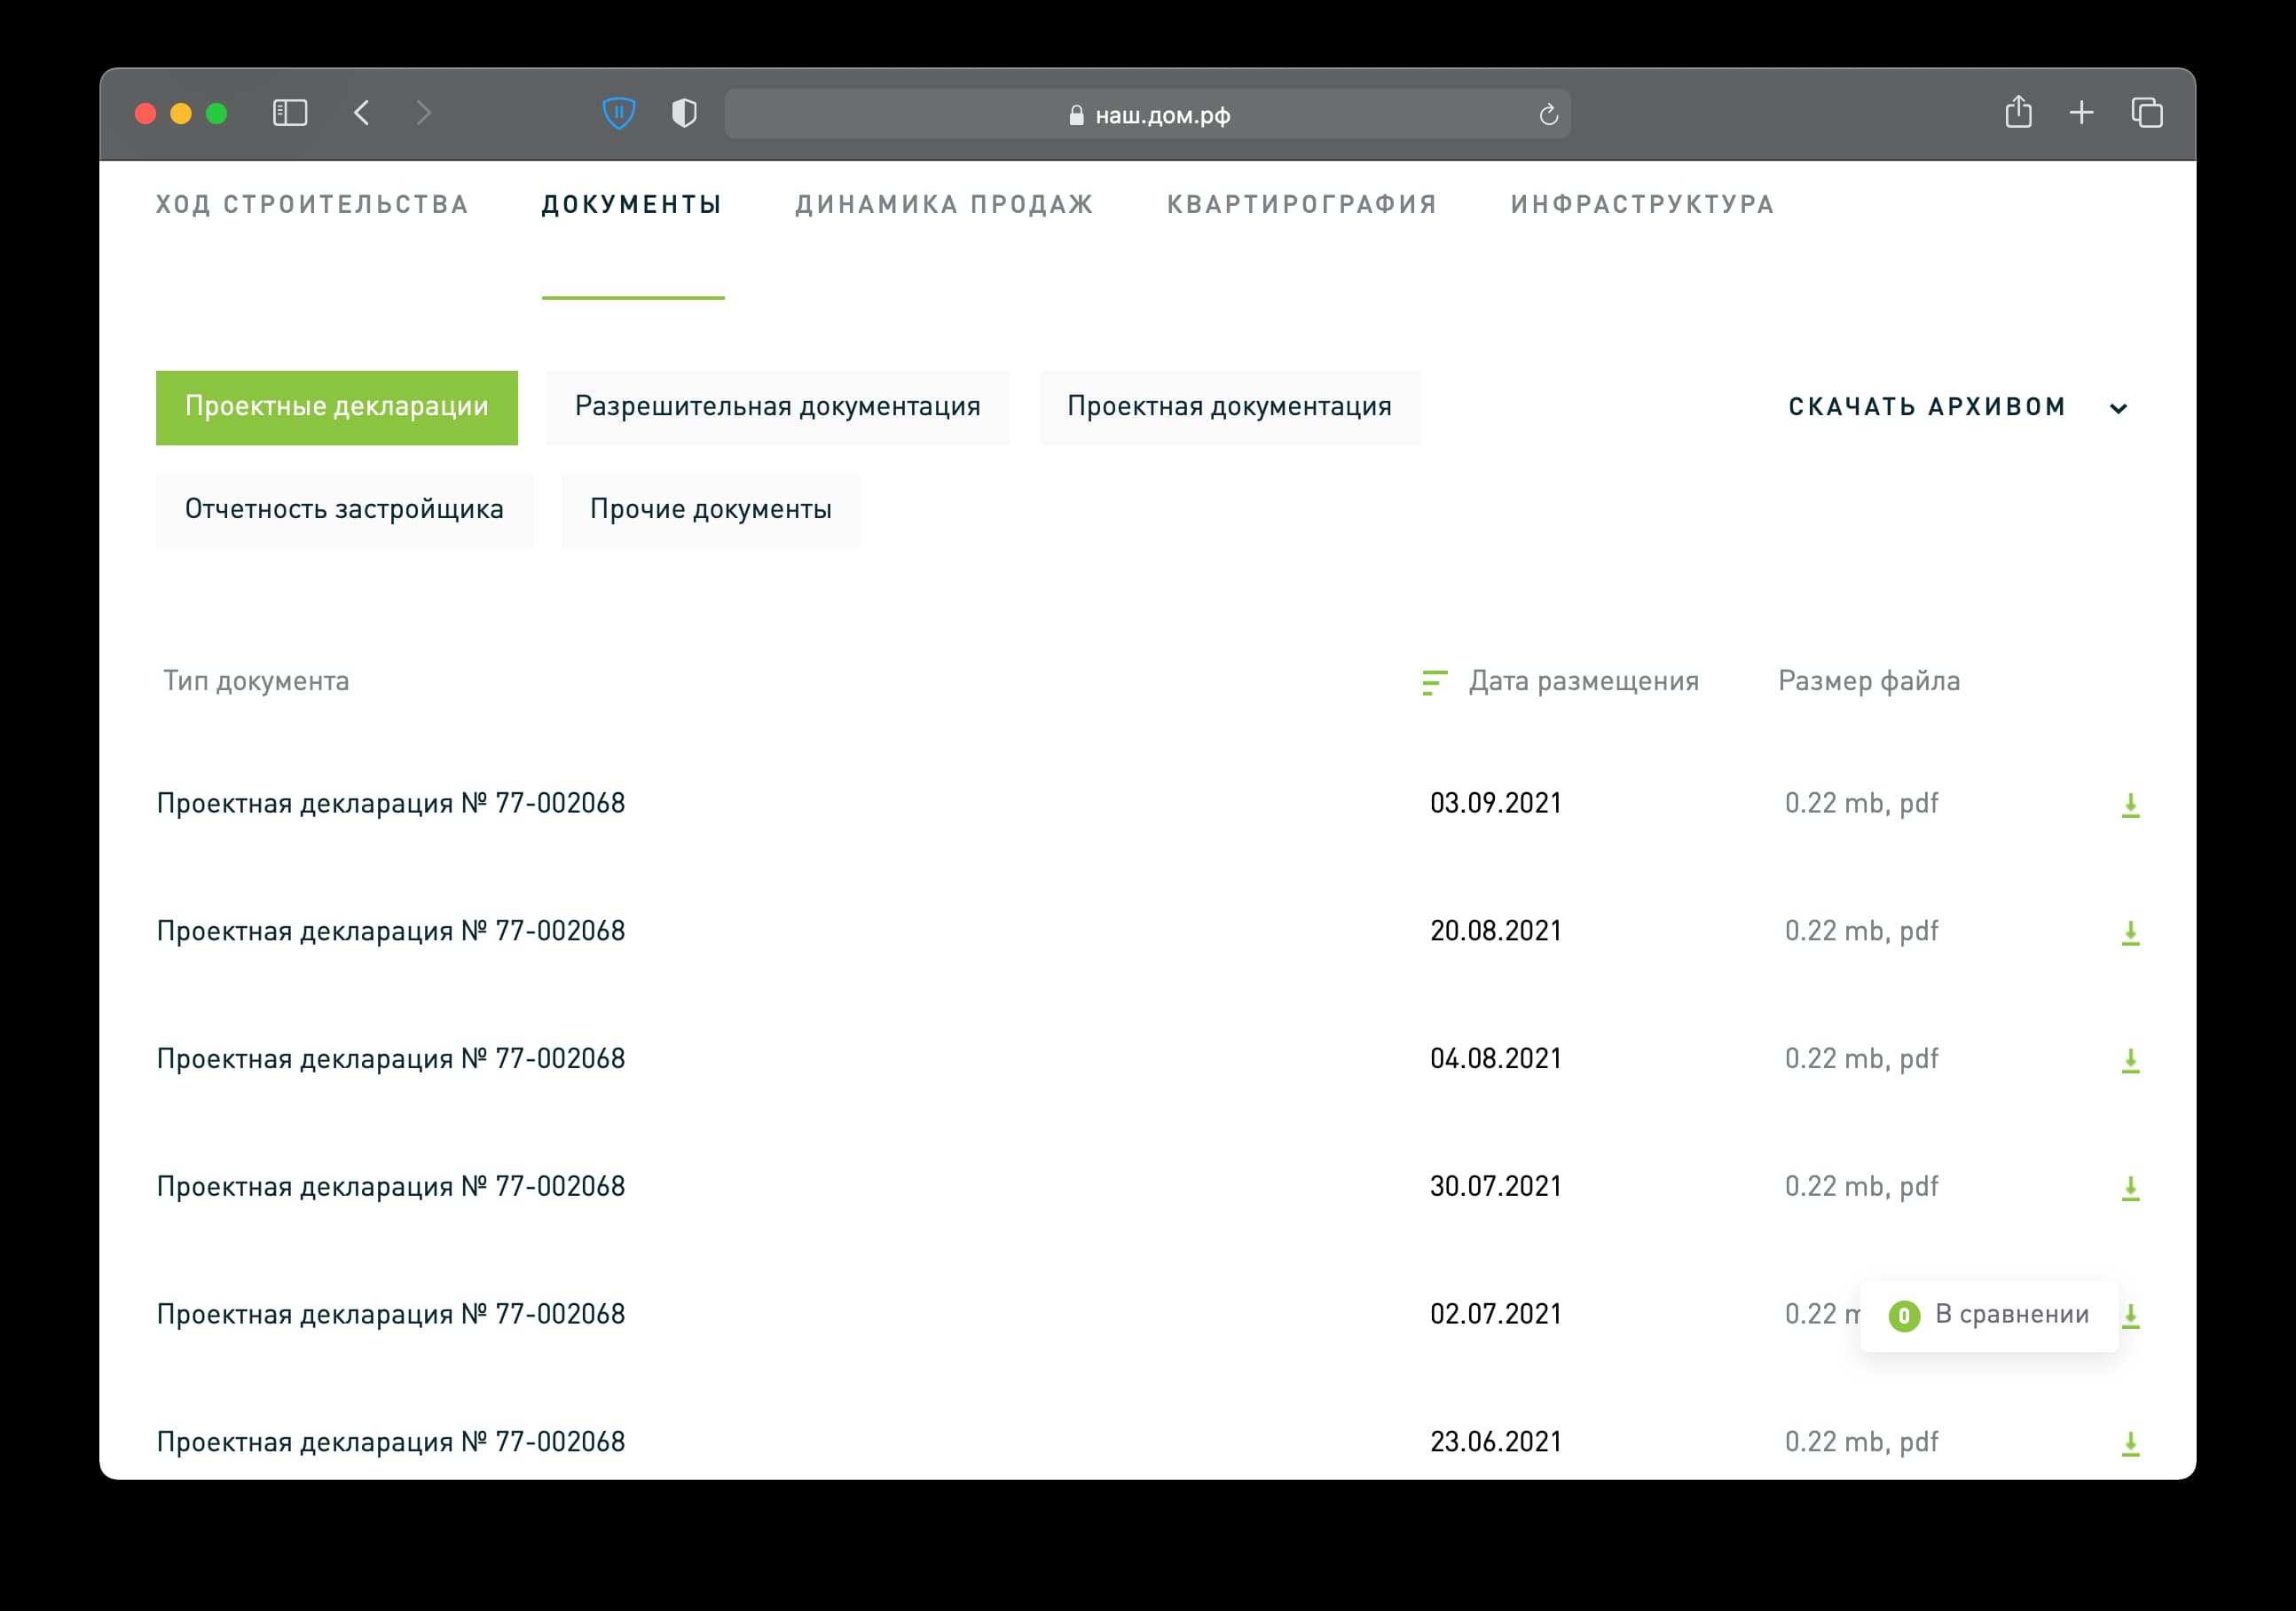Reload the page with the refresh icon
The width and height of the screenshot is (2296, 1611).
pos(1548,115)
